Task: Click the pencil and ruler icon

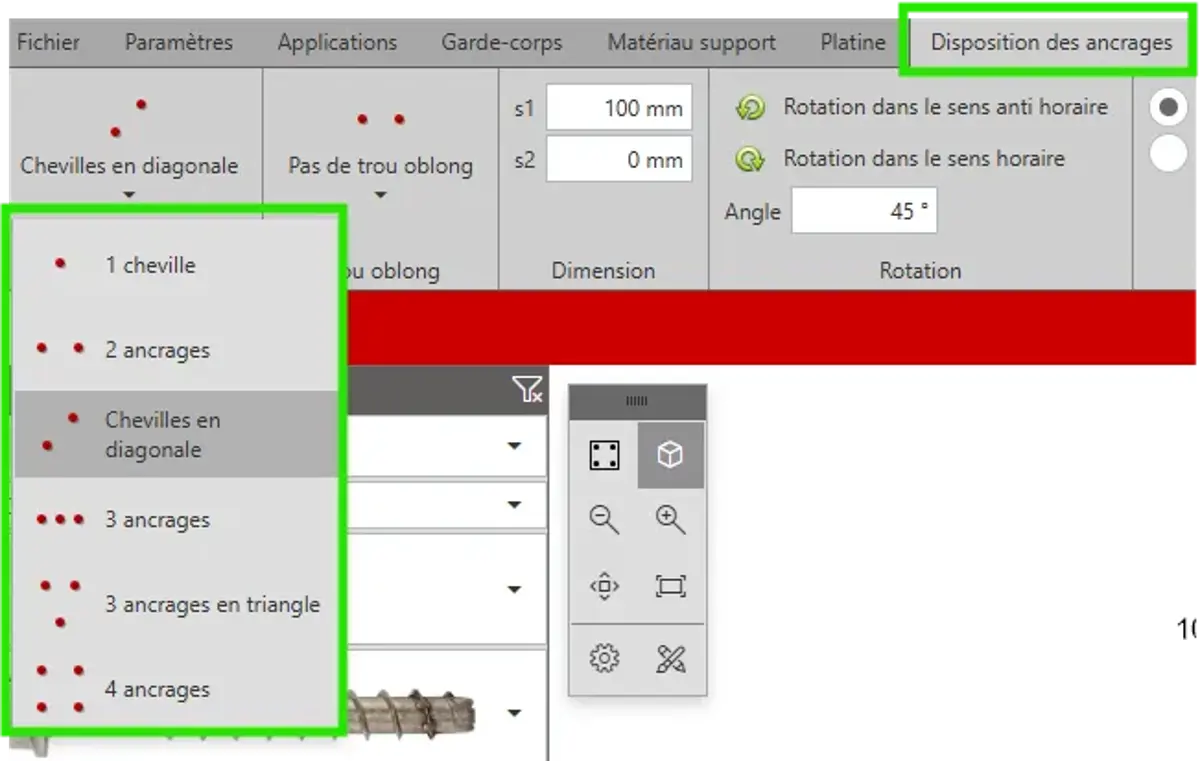Action: tap(670, 659)
